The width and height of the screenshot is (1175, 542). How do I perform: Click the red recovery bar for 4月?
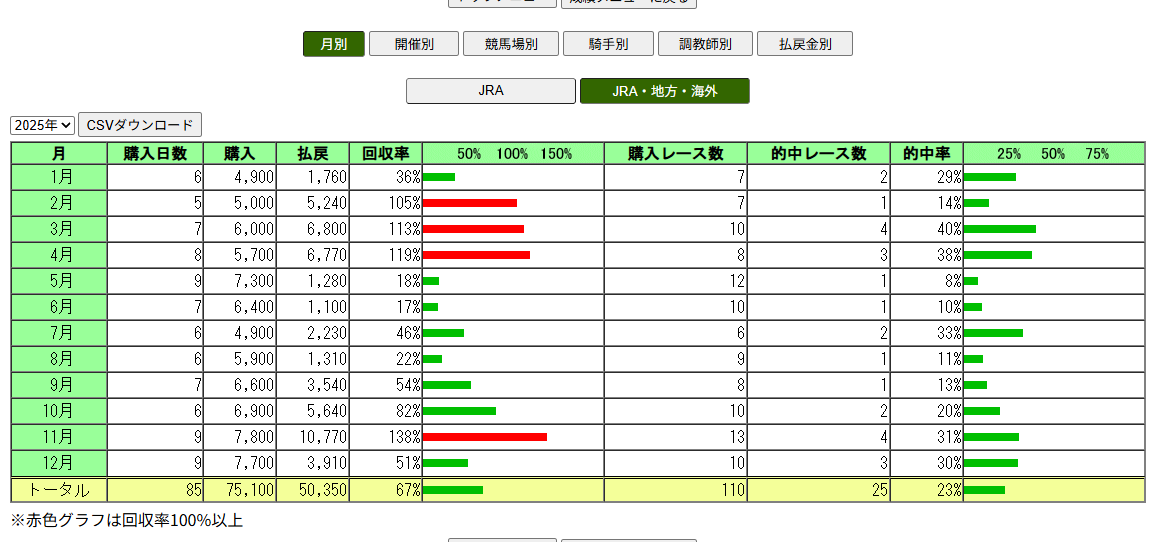pyautogui.click(x=476, y=255)
